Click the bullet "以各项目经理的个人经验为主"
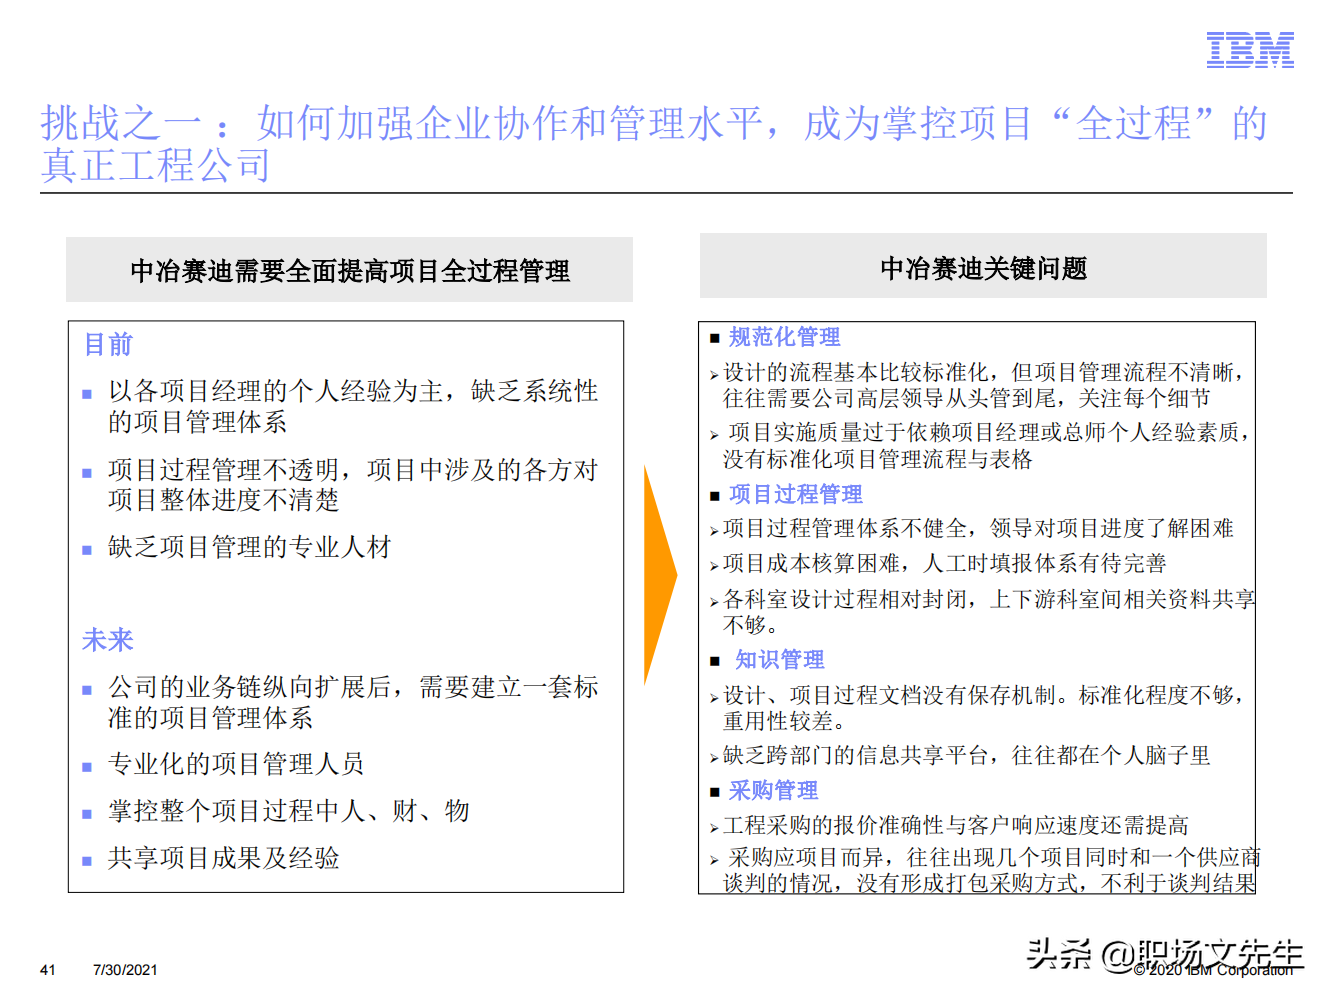The image size is (1333, 1000). pyautogui.click(x=353, y=406)
